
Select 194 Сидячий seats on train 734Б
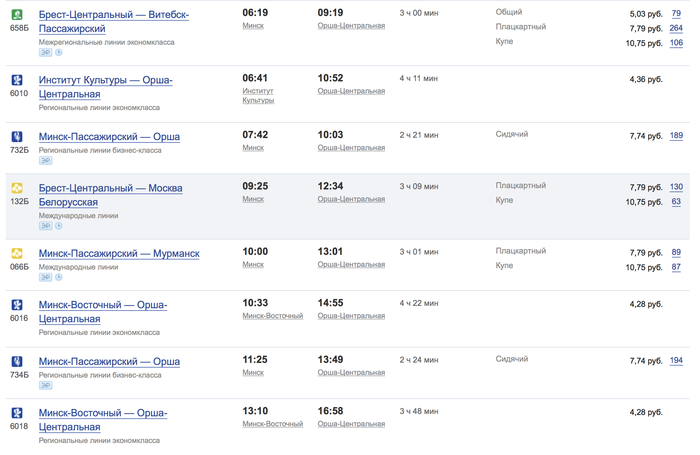676,360
